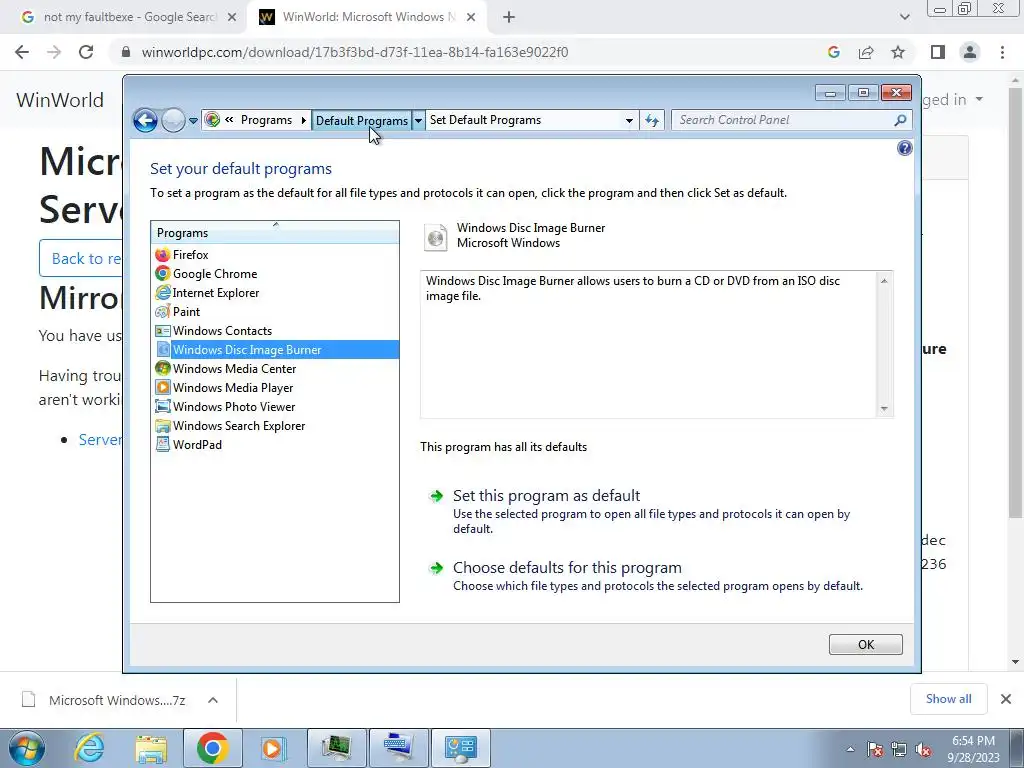
Task: Click the Forward arrow in Control Panel window
Action: [x=173, y=120]
